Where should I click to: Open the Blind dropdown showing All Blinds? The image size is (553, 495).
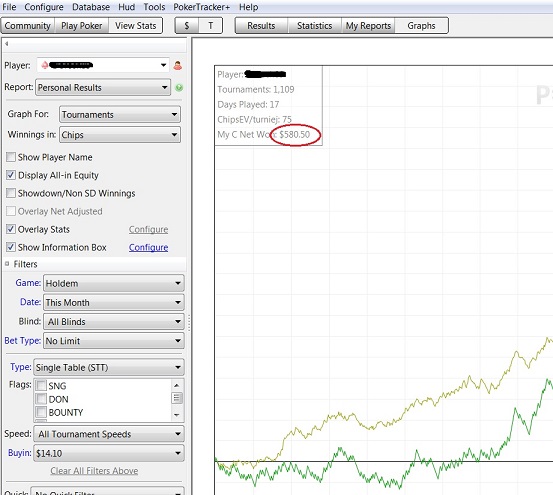114,322
